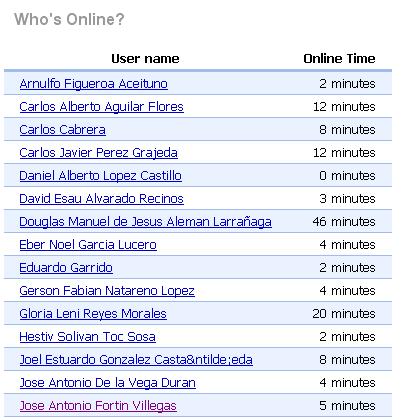Visit Daniel Alberto Lopez Castillo's profile

coord(100,176)
